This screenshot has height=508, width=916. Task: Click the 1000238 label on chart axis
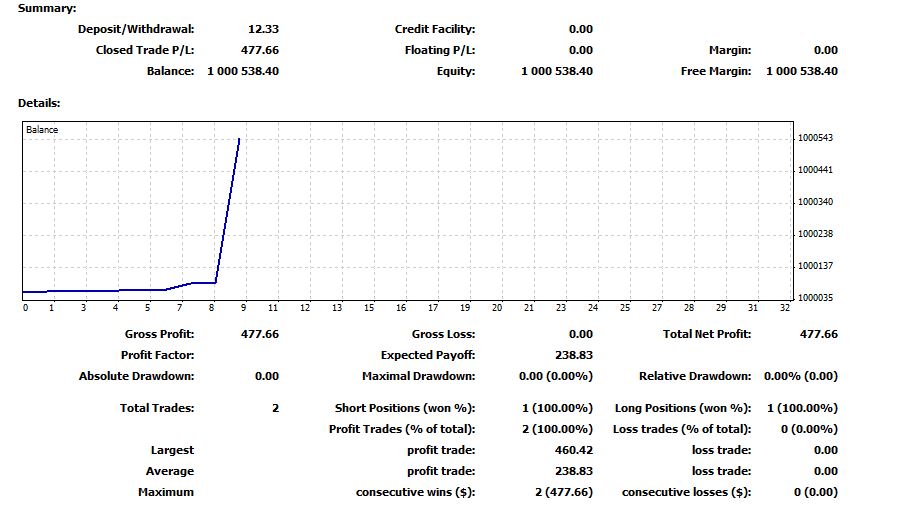pyautogui.click(x=816, y=234)
